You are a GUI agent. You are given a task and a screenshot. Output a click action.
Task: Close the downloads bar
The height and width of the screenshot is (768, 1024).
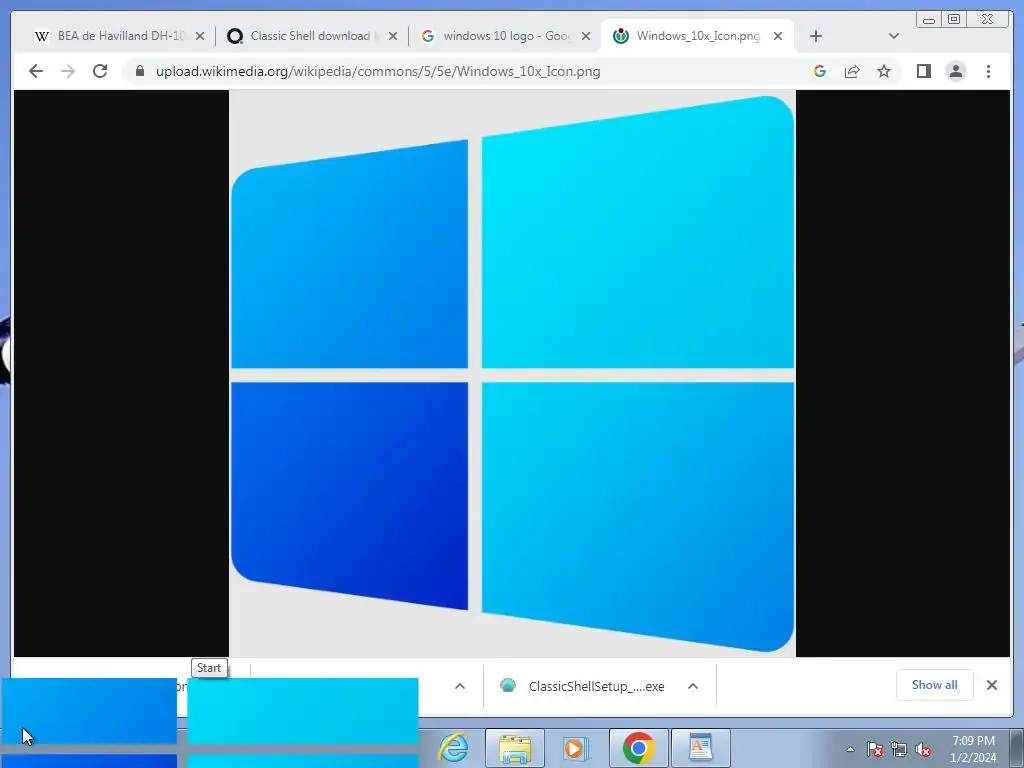click(991, 685)
